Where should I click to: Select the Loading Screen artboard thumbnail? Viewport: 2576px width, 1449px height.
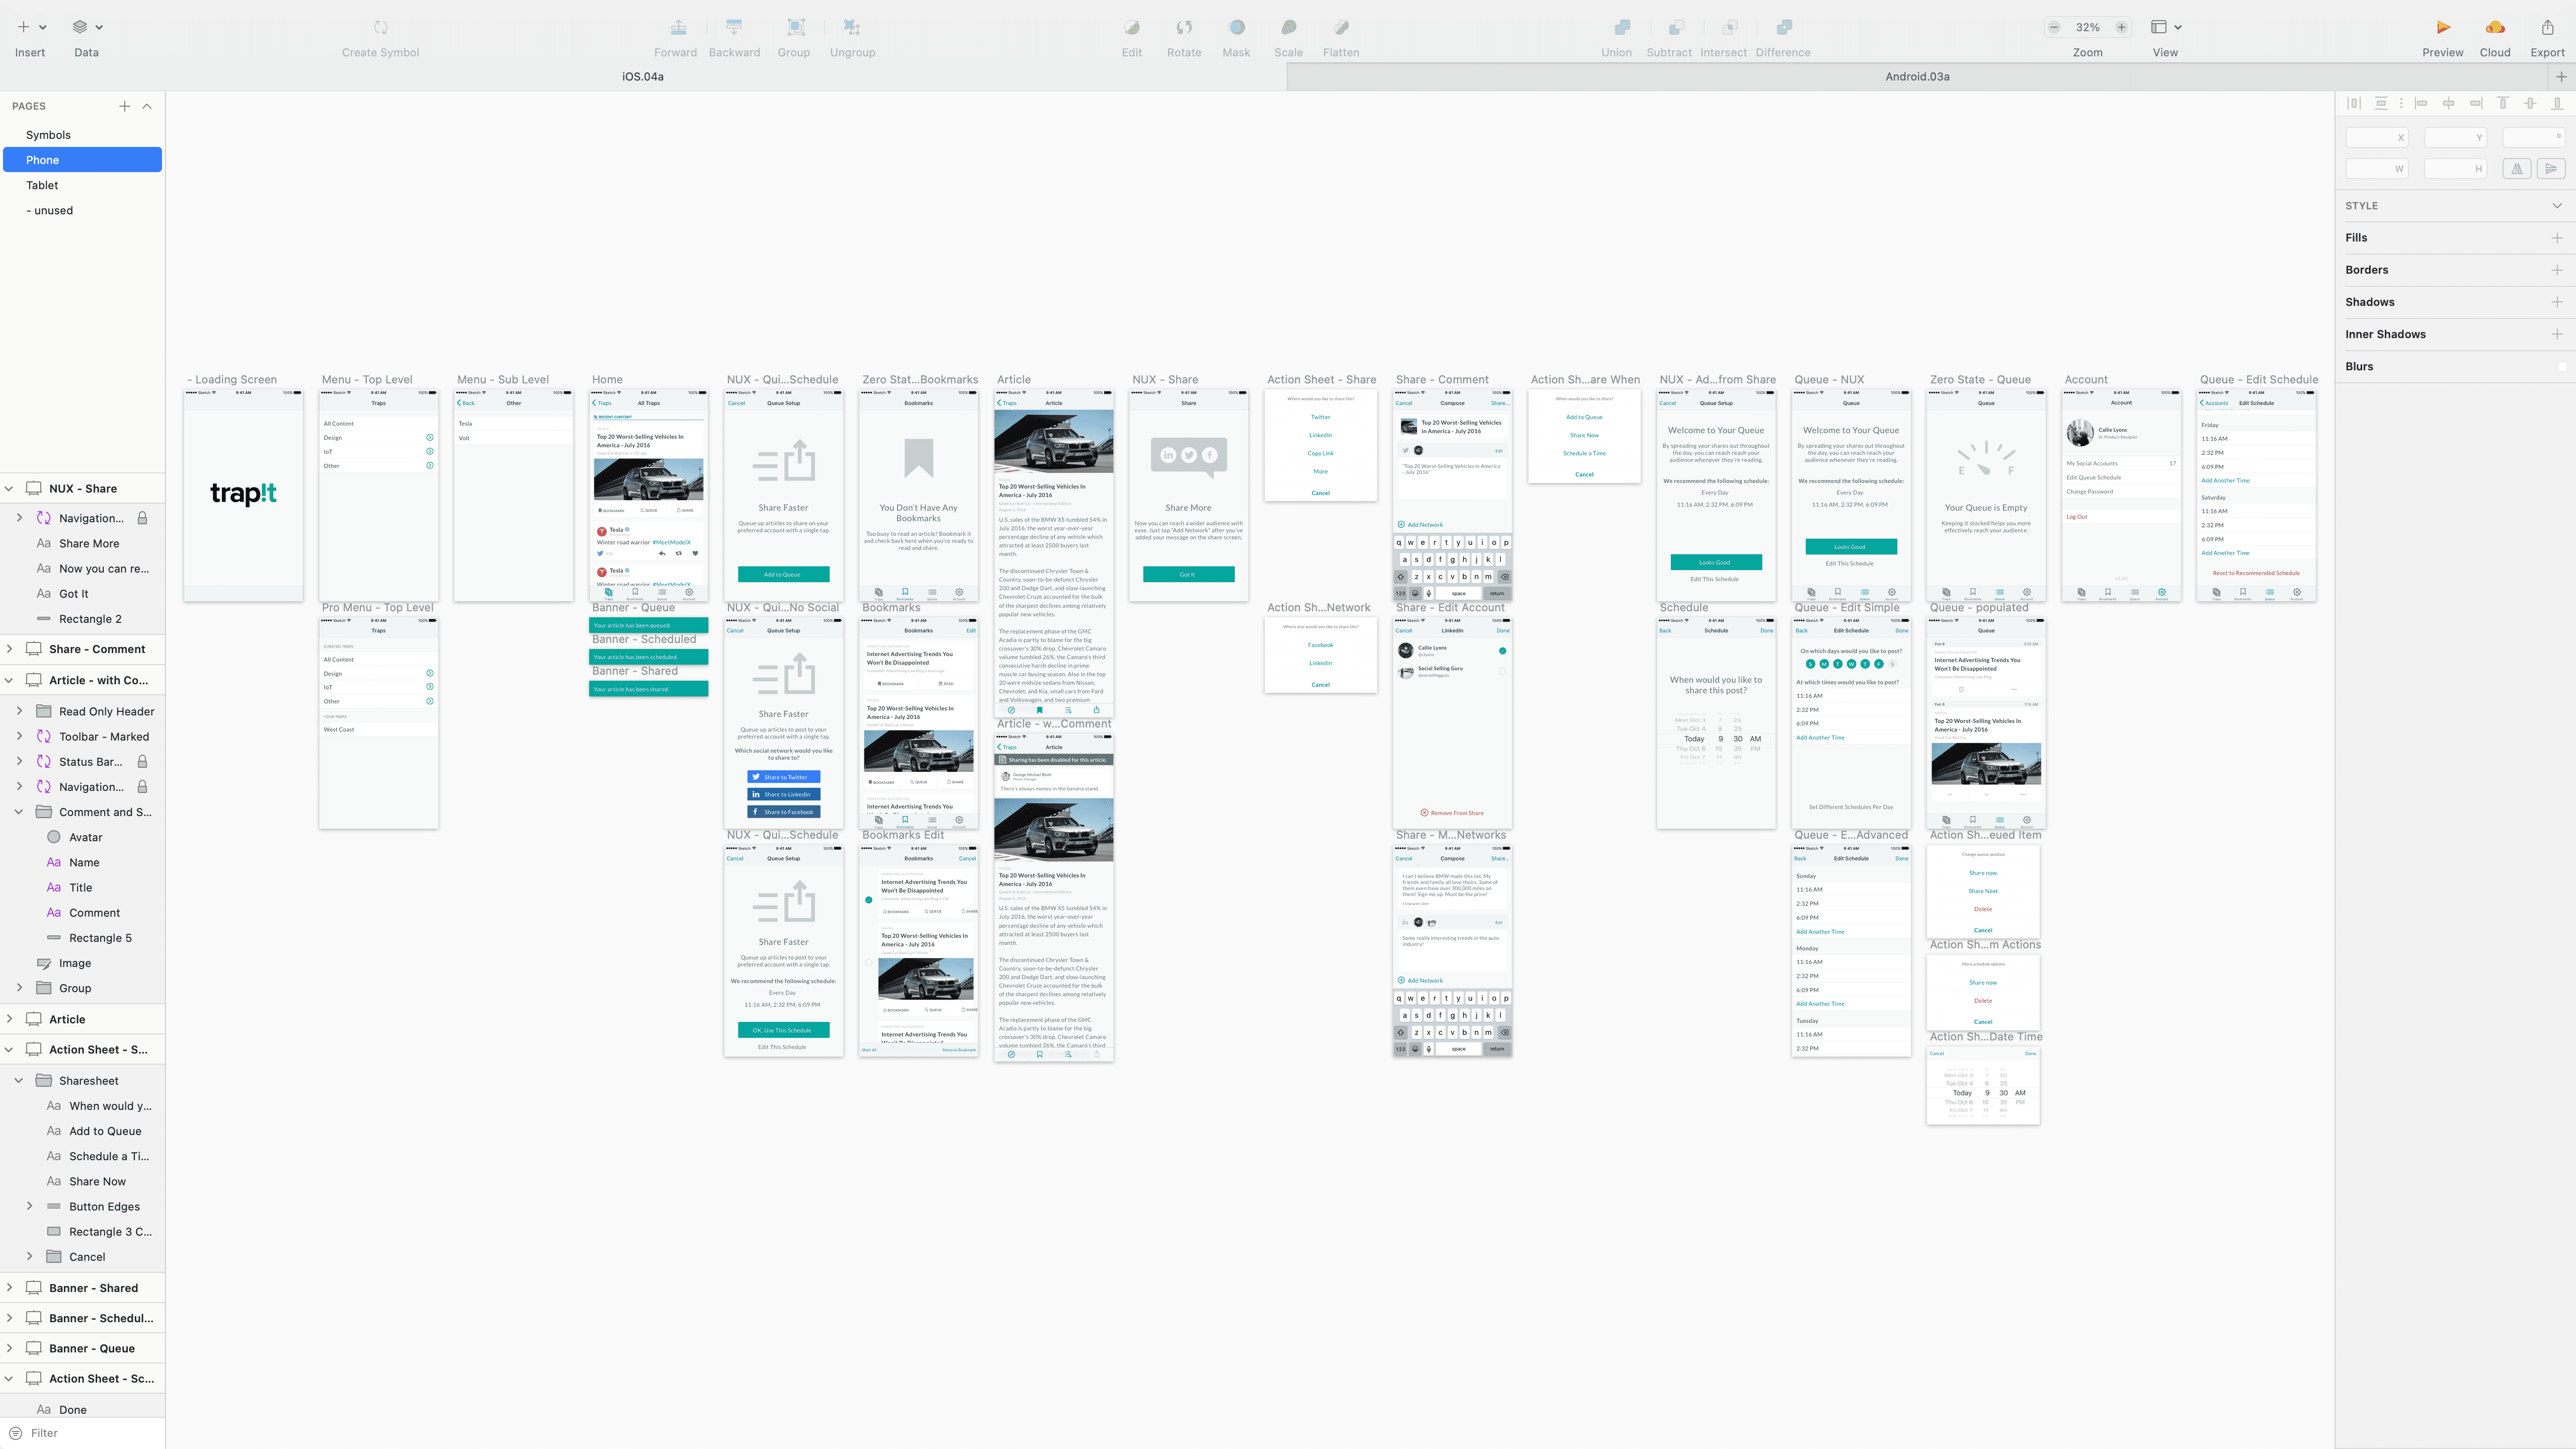(243, 495)
